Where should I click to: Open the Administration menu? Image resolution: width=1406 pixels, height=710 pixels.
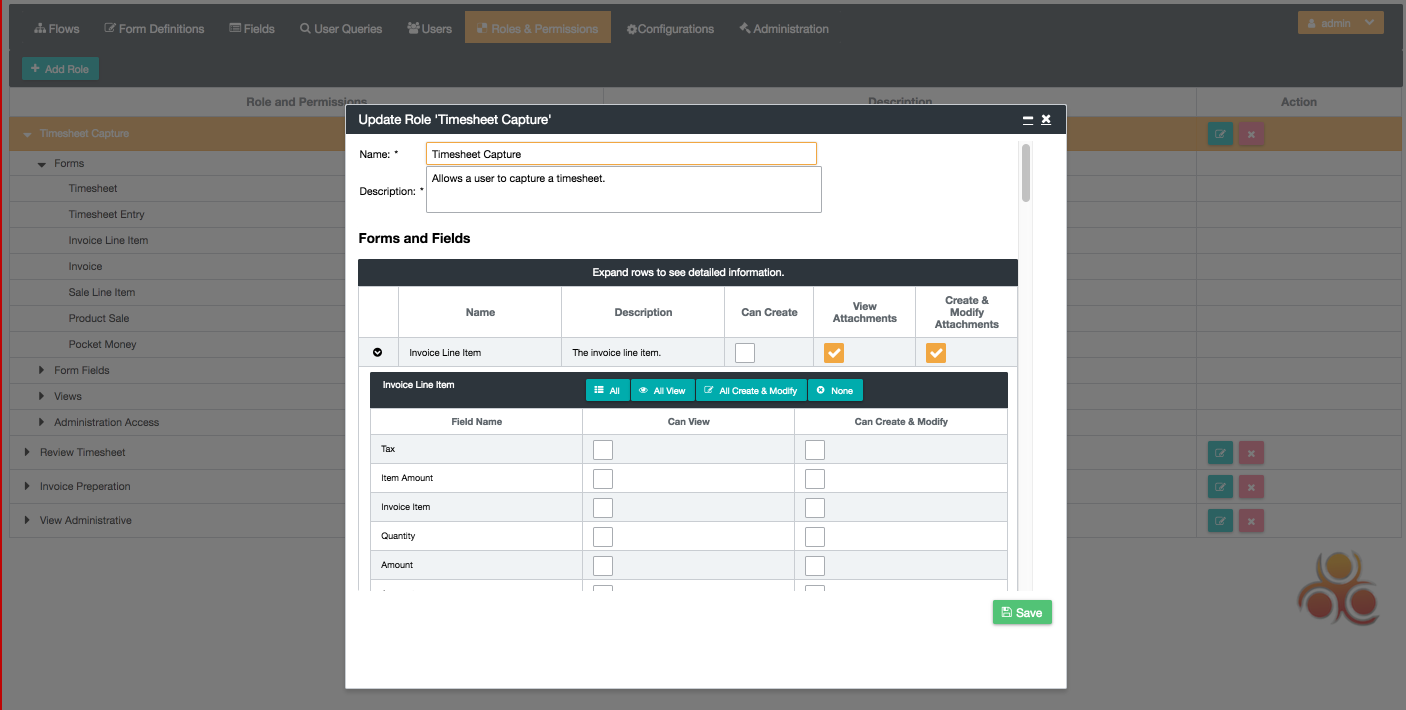click(x=784, y=29)
